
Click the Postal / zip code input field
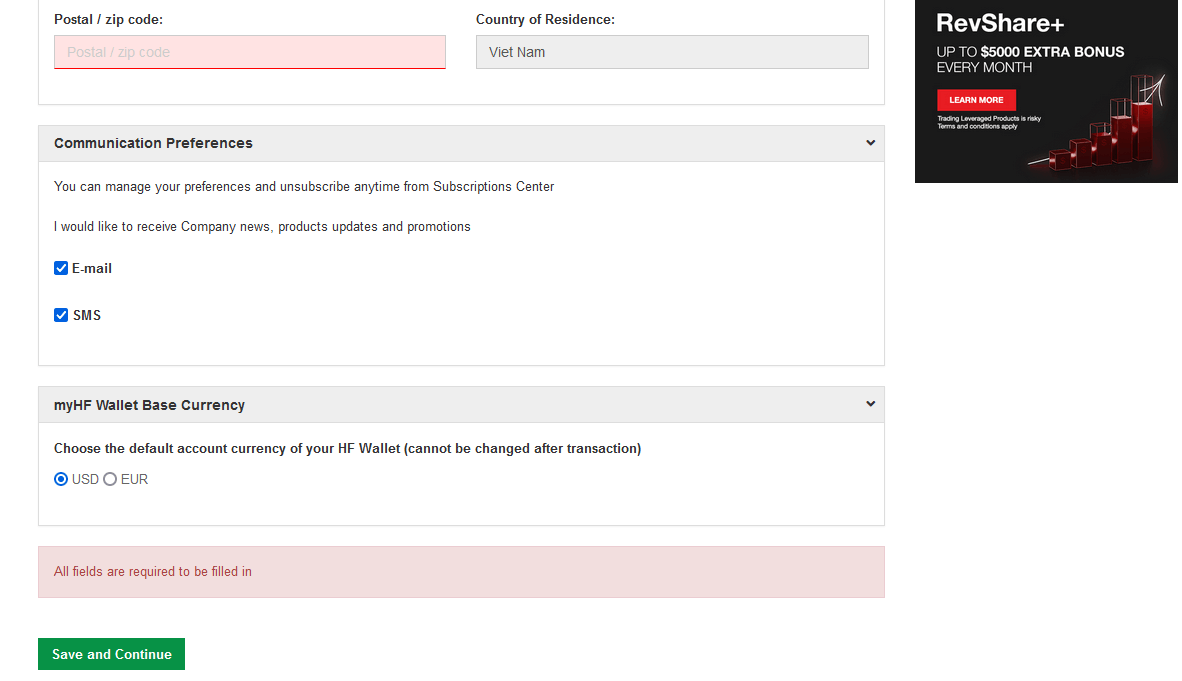(250, 52)
